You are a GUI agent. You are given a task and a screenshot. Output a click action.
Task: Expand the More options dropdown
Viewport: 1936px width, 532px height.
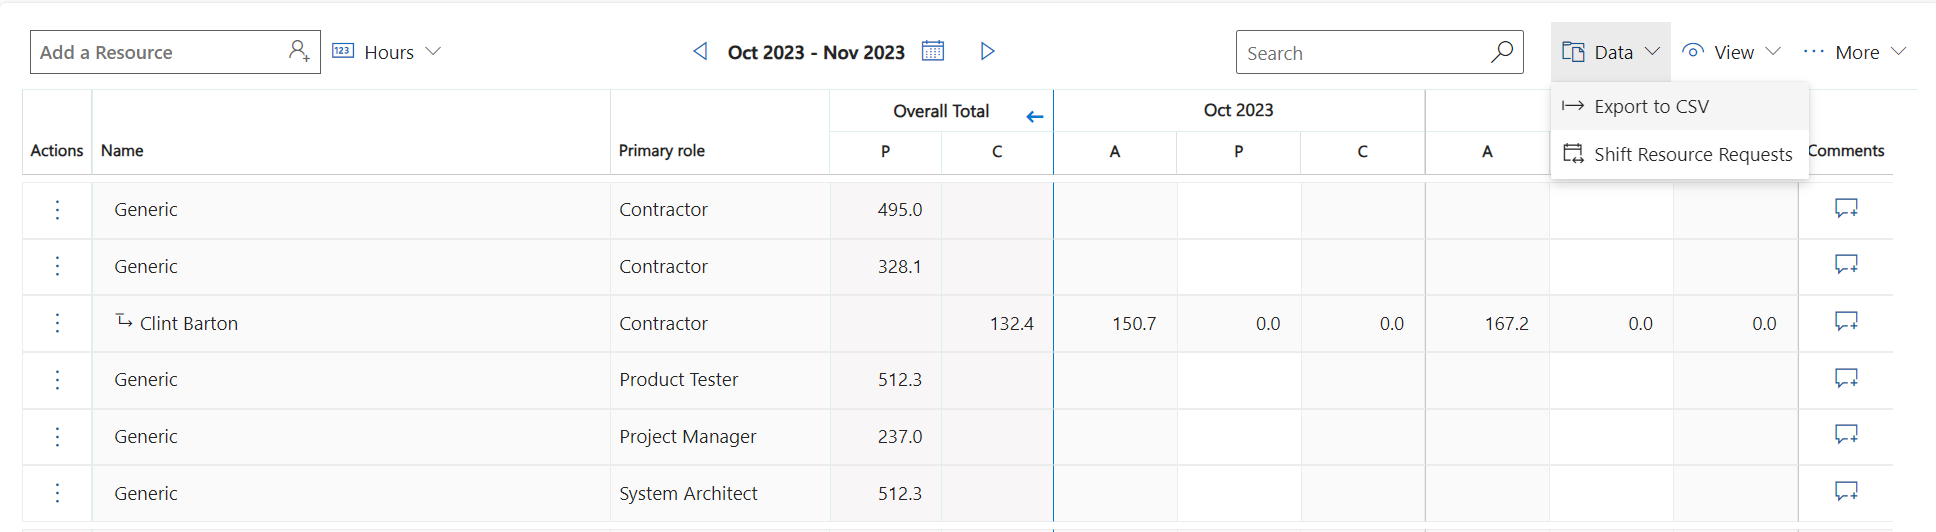[x=1855, y=52]
